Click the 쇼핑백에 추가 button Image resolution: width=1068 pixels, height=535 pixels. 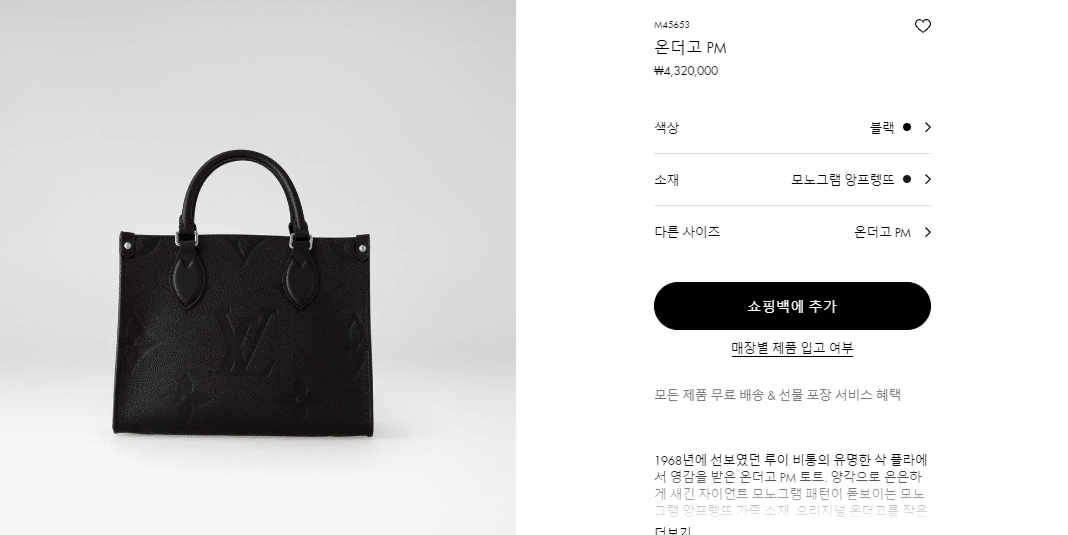[x=792, y=306]
